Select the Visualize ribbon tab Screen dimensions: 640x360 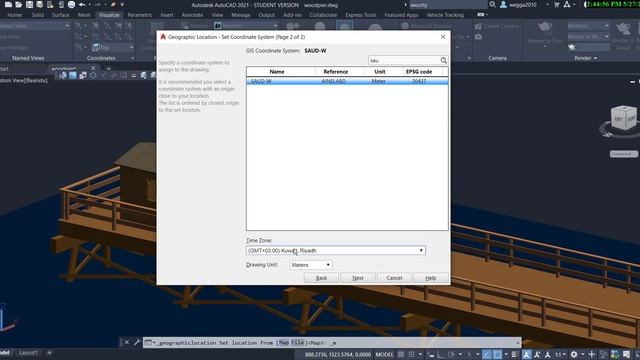(x=109, y=15)
